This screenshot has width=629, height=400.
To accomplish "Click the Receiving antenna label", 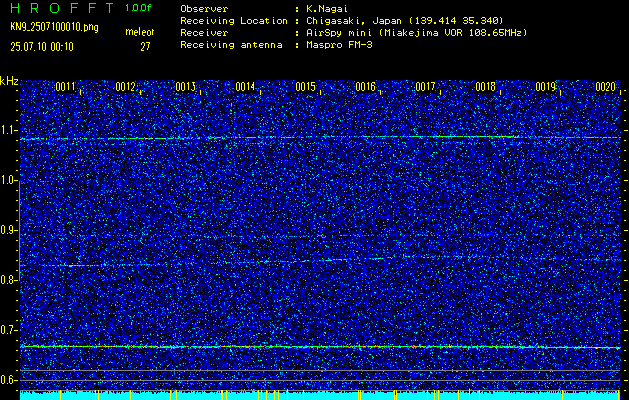I will coord(231,45).
